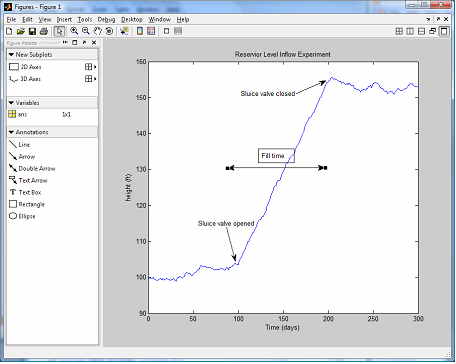The width and height of the screenshot is (456, 364).
Task: Click the Time (days) axis label
Action: (283, 328)
